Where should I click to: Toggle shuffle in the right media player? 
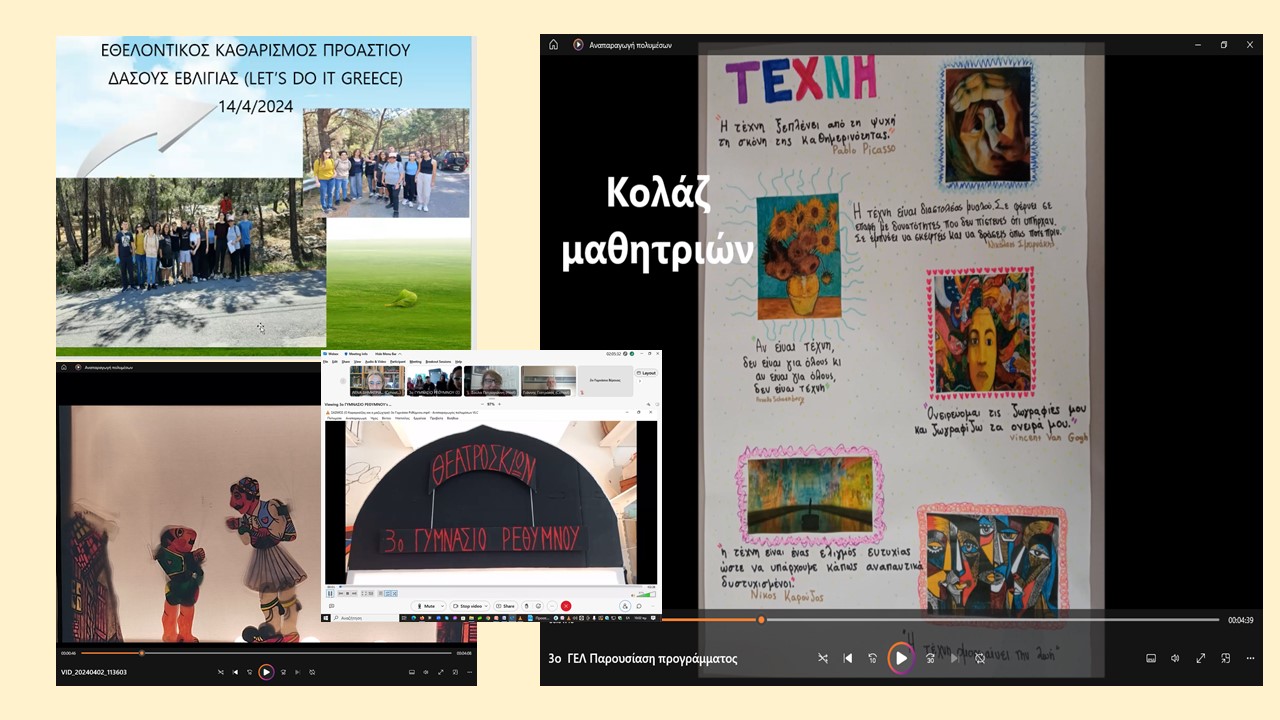point(823,658)
